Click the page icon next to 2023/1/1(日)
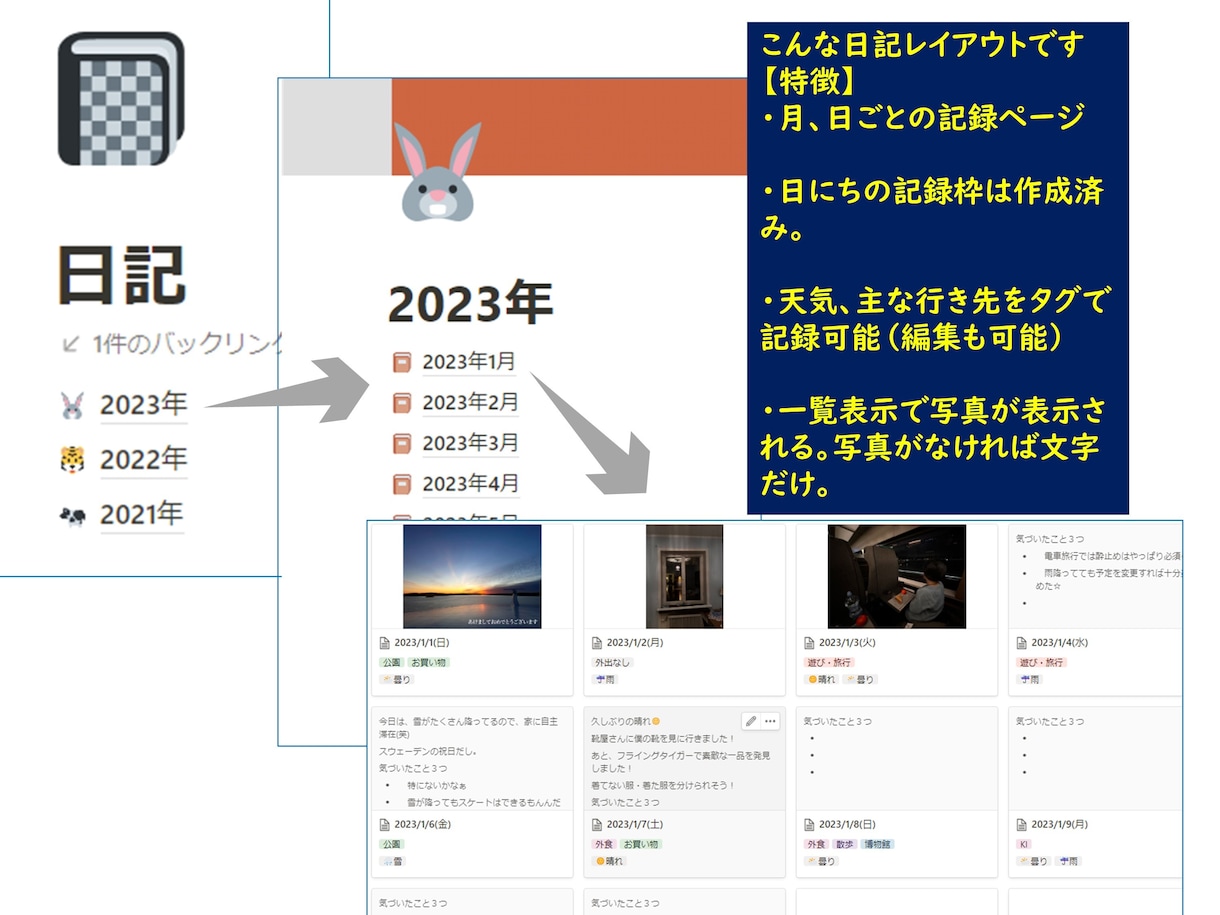1220x915 pixels. 385,643
